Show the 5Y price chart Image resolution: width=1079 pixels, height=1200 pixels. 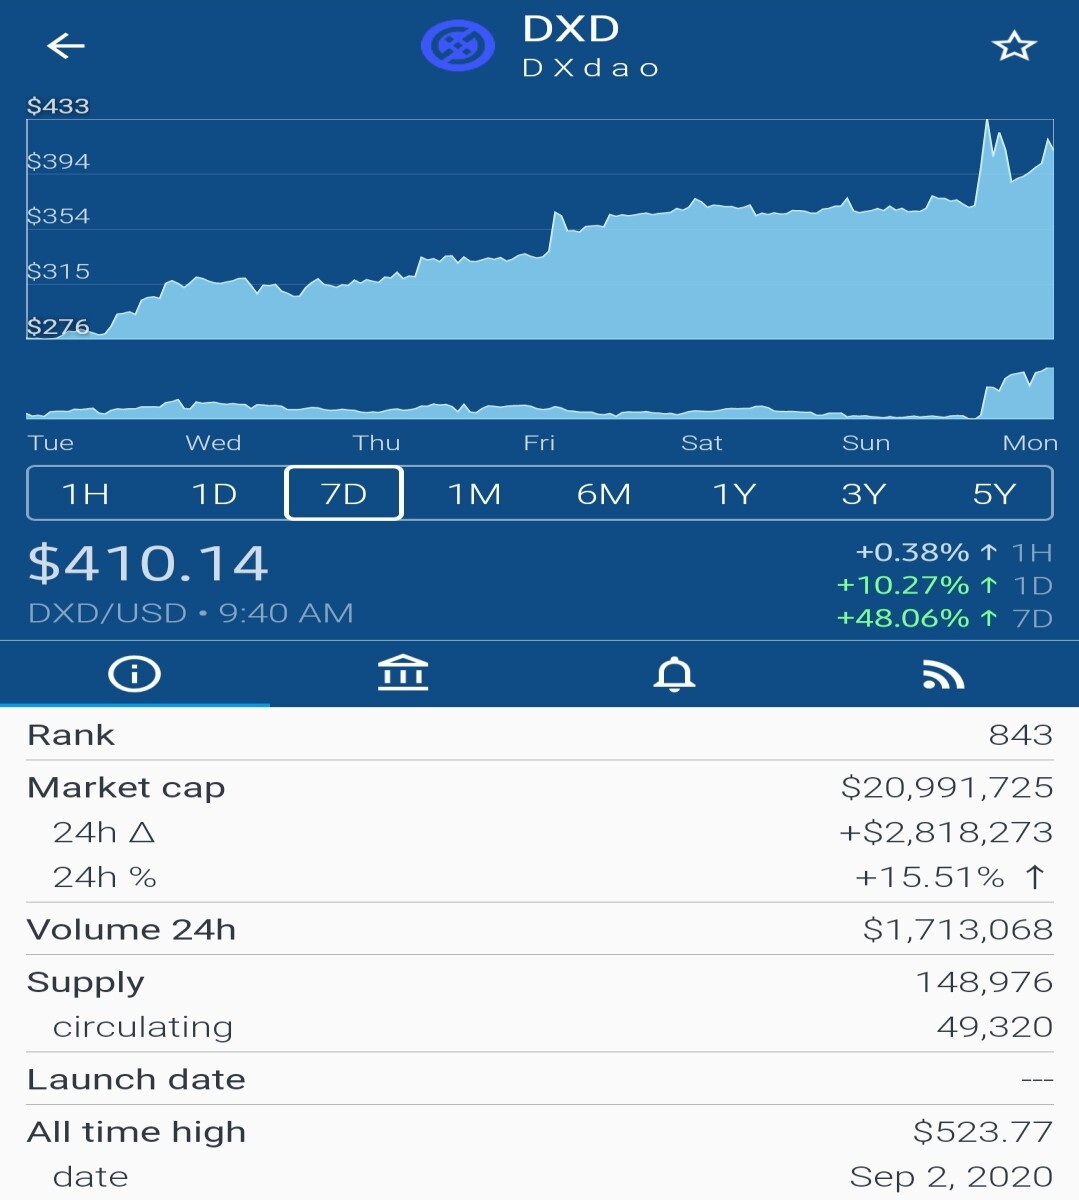[x=994, y=494]
